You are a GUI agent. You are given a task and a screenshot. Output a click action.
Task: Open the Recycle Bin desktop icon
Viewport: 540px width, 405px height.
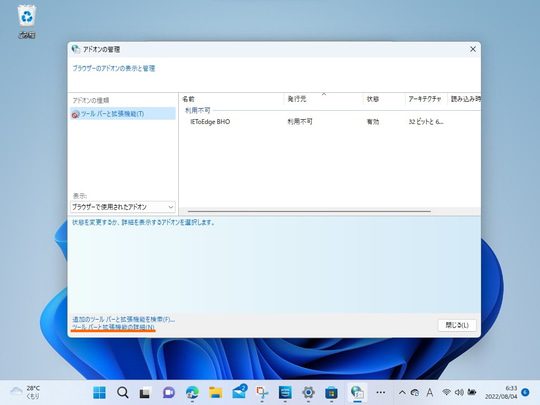(x=27, y=22)
